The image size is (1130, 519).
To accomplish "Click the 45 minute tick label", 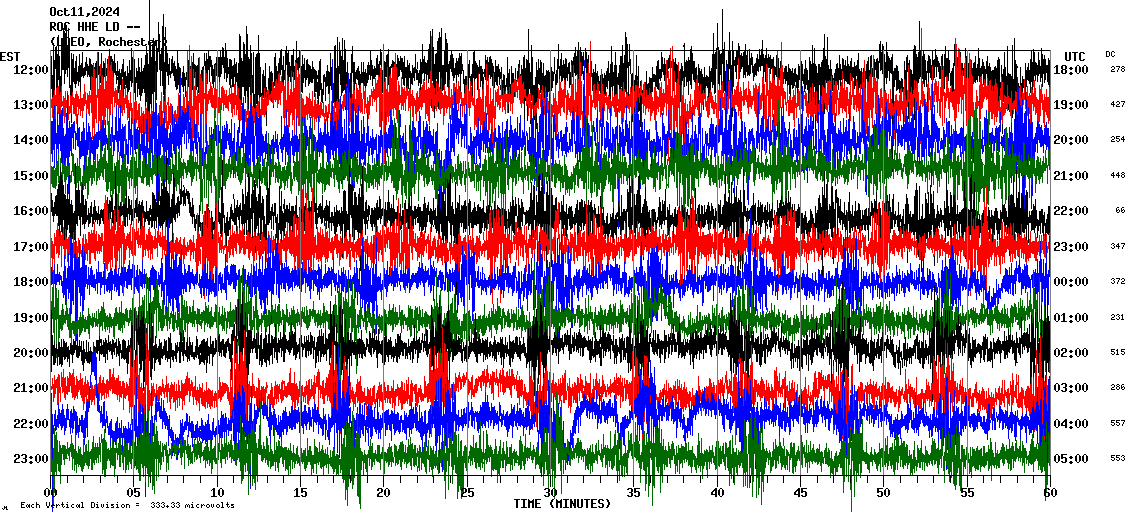I will (799, 493).
